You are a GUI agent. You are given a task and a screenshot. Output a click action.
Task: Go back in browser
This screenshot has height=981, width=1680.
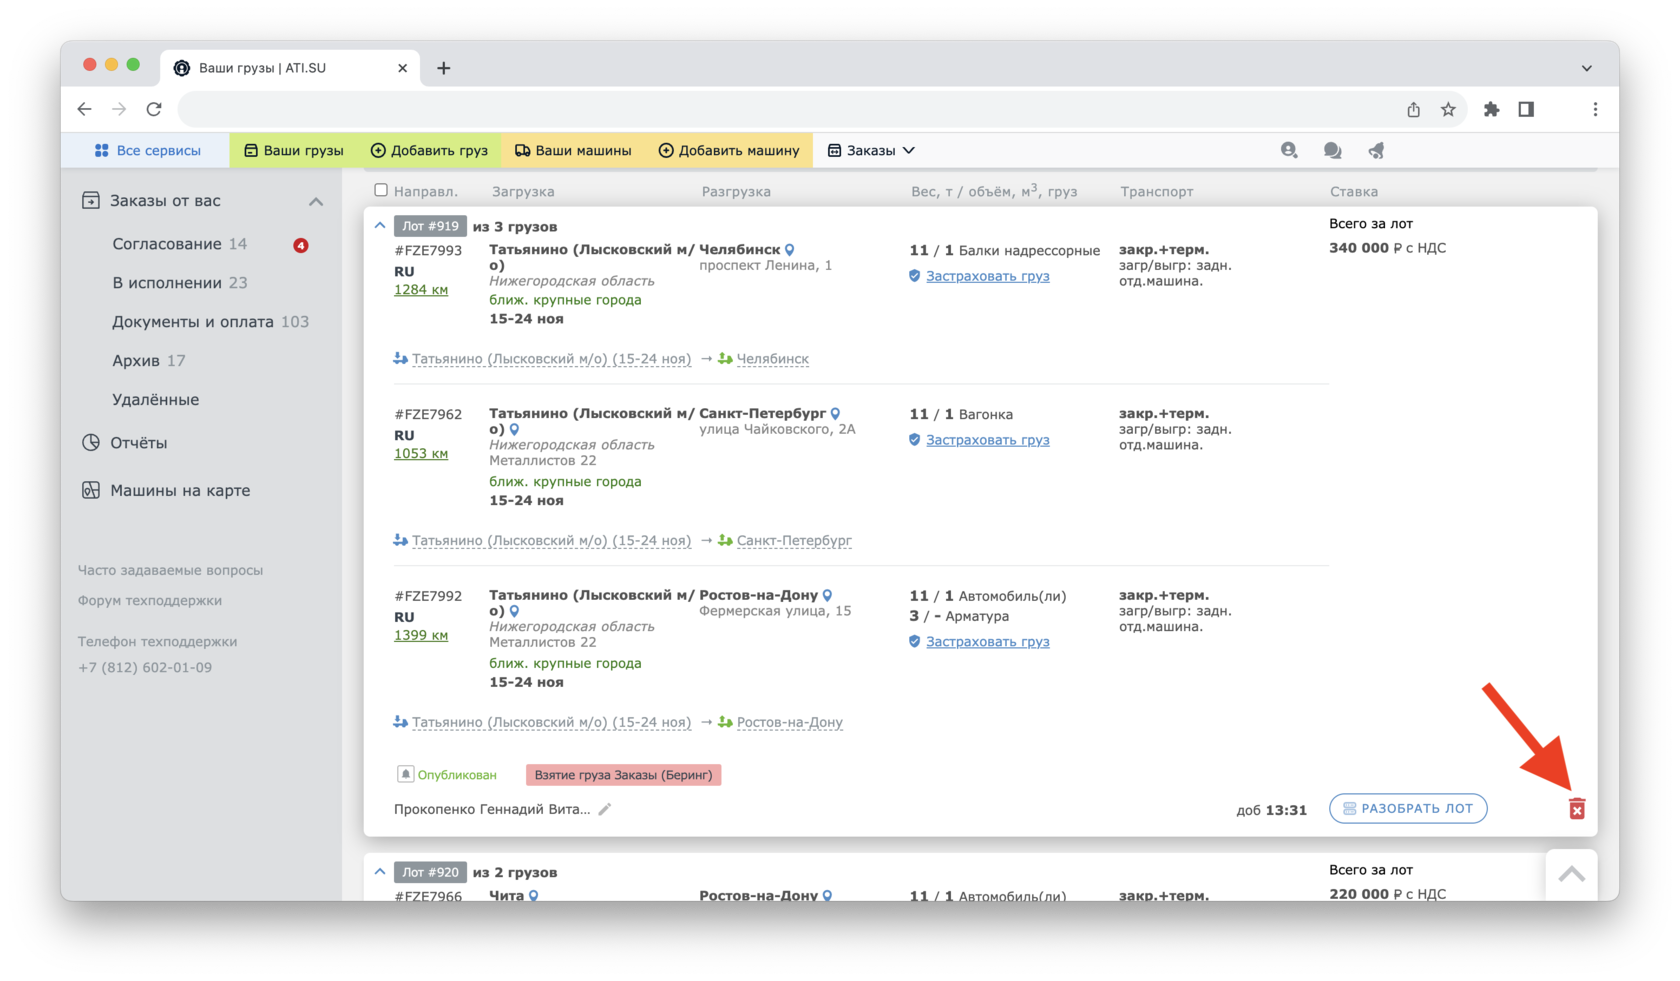pyautogui.click(x=84, y=109)
